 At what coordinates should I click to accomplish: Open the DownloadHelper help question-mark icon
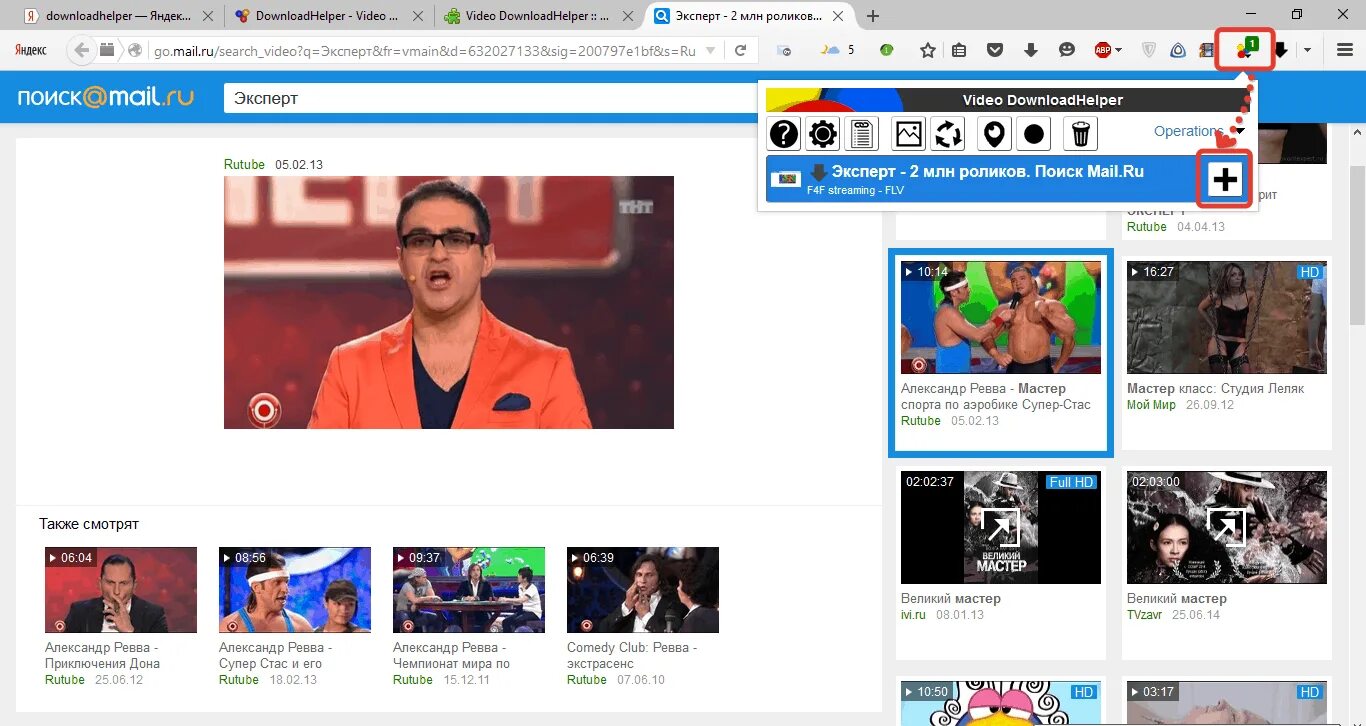(x=784, y=133)
